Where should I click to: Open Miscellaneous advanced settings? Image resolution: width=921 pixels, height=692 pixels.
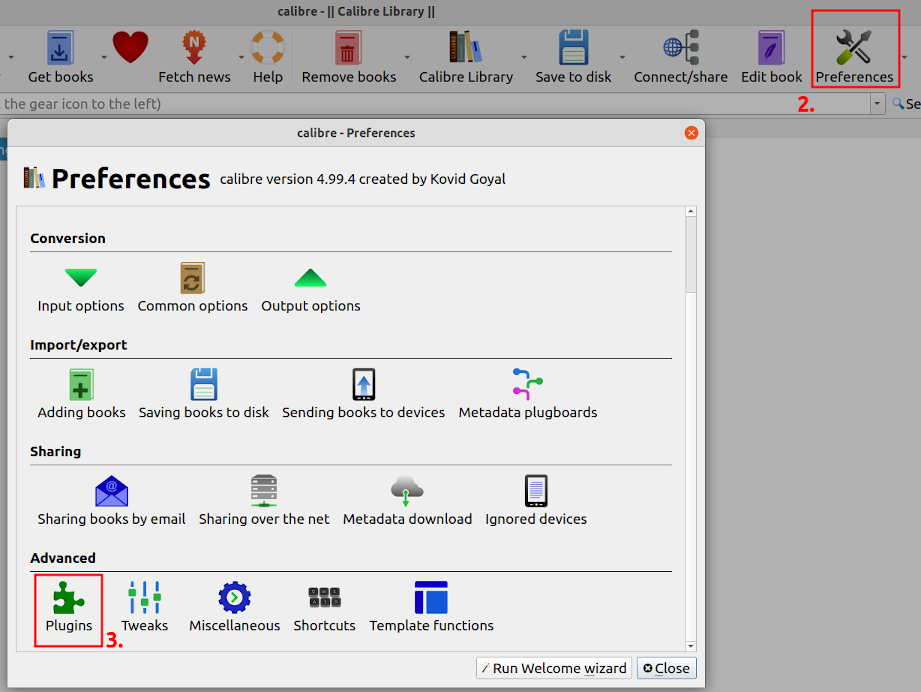pyautogui.click(x=234, y=607)
